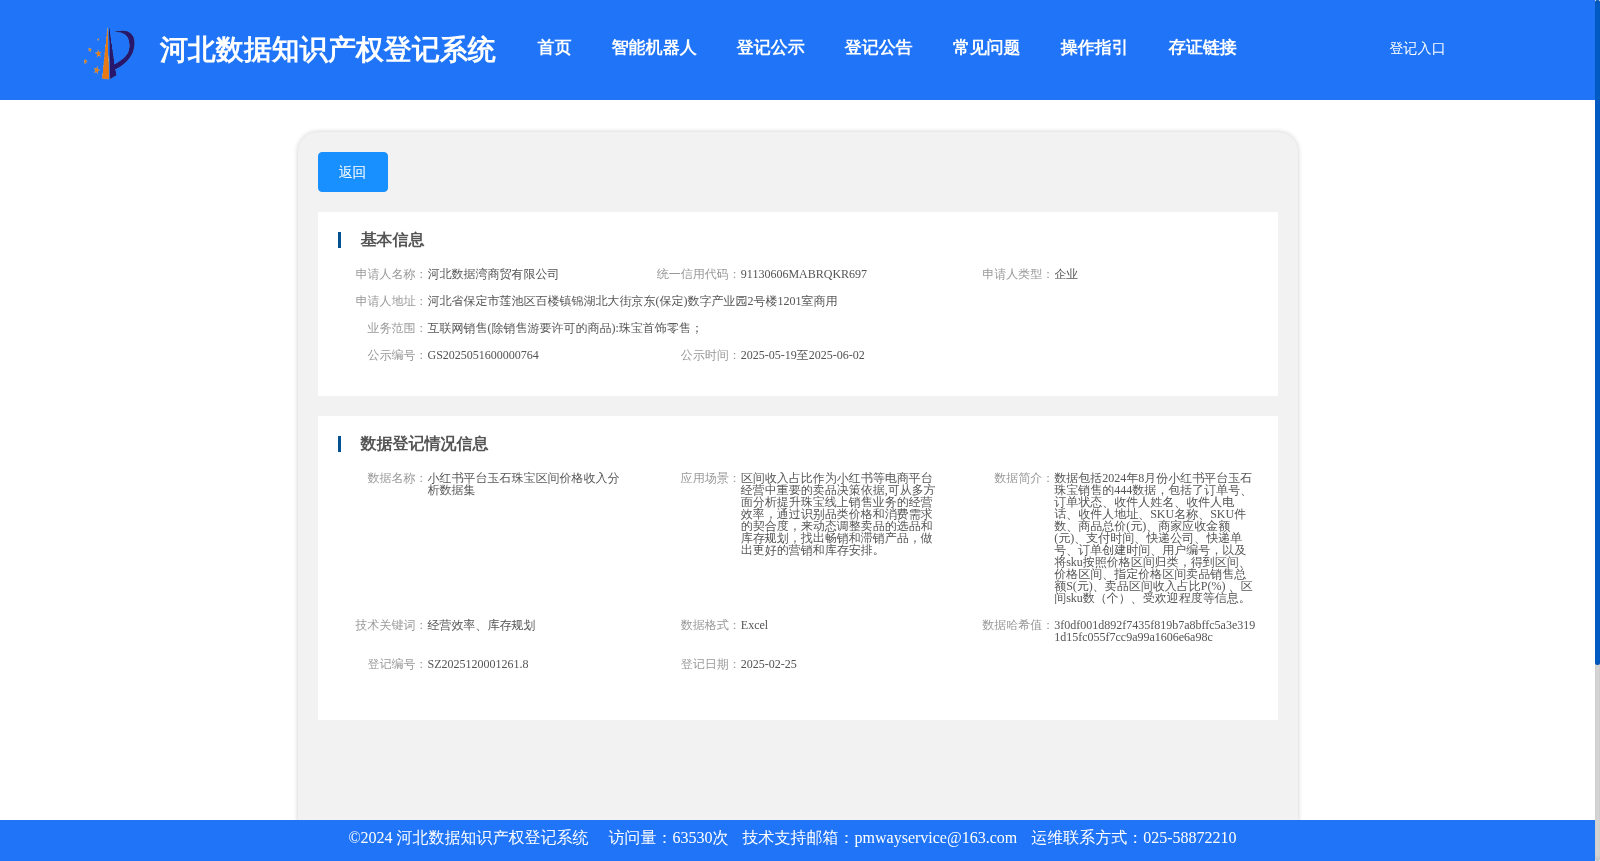Select the 基本信息 section heading

(x=392, y=240)
